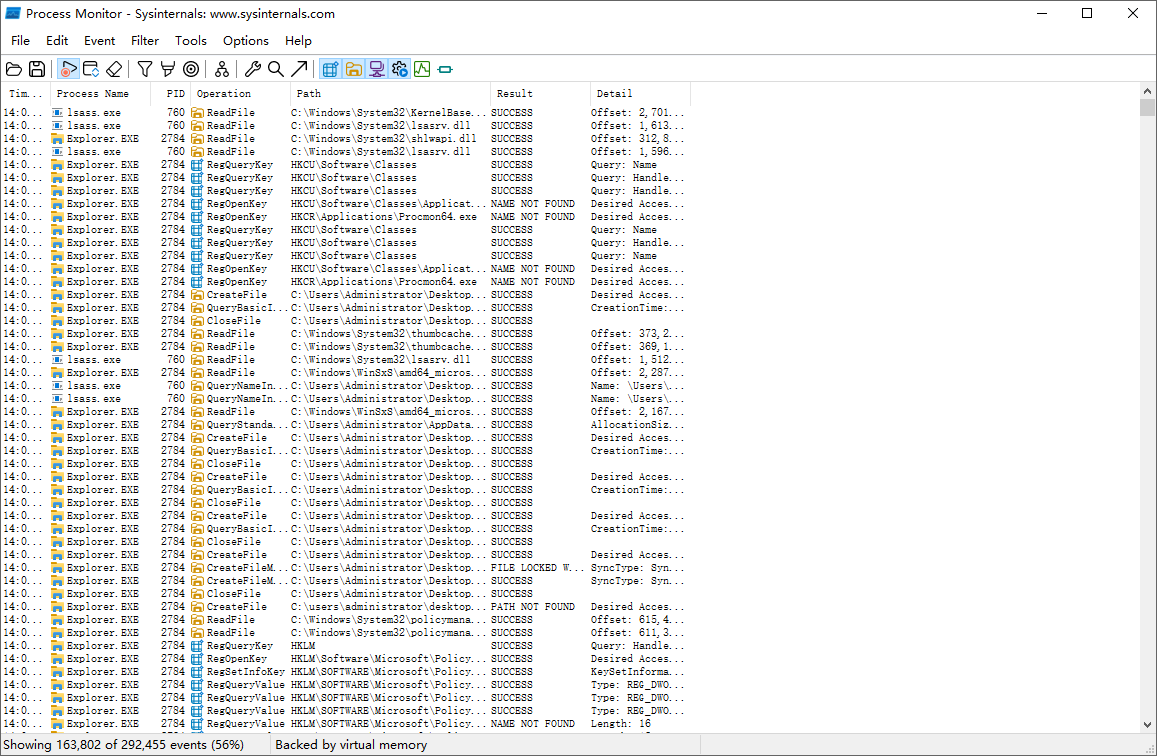This screenshot has height=756, width=1157.
Task: Click the teal rectangle icon ending the toolbar
Action: click(445, 69)
